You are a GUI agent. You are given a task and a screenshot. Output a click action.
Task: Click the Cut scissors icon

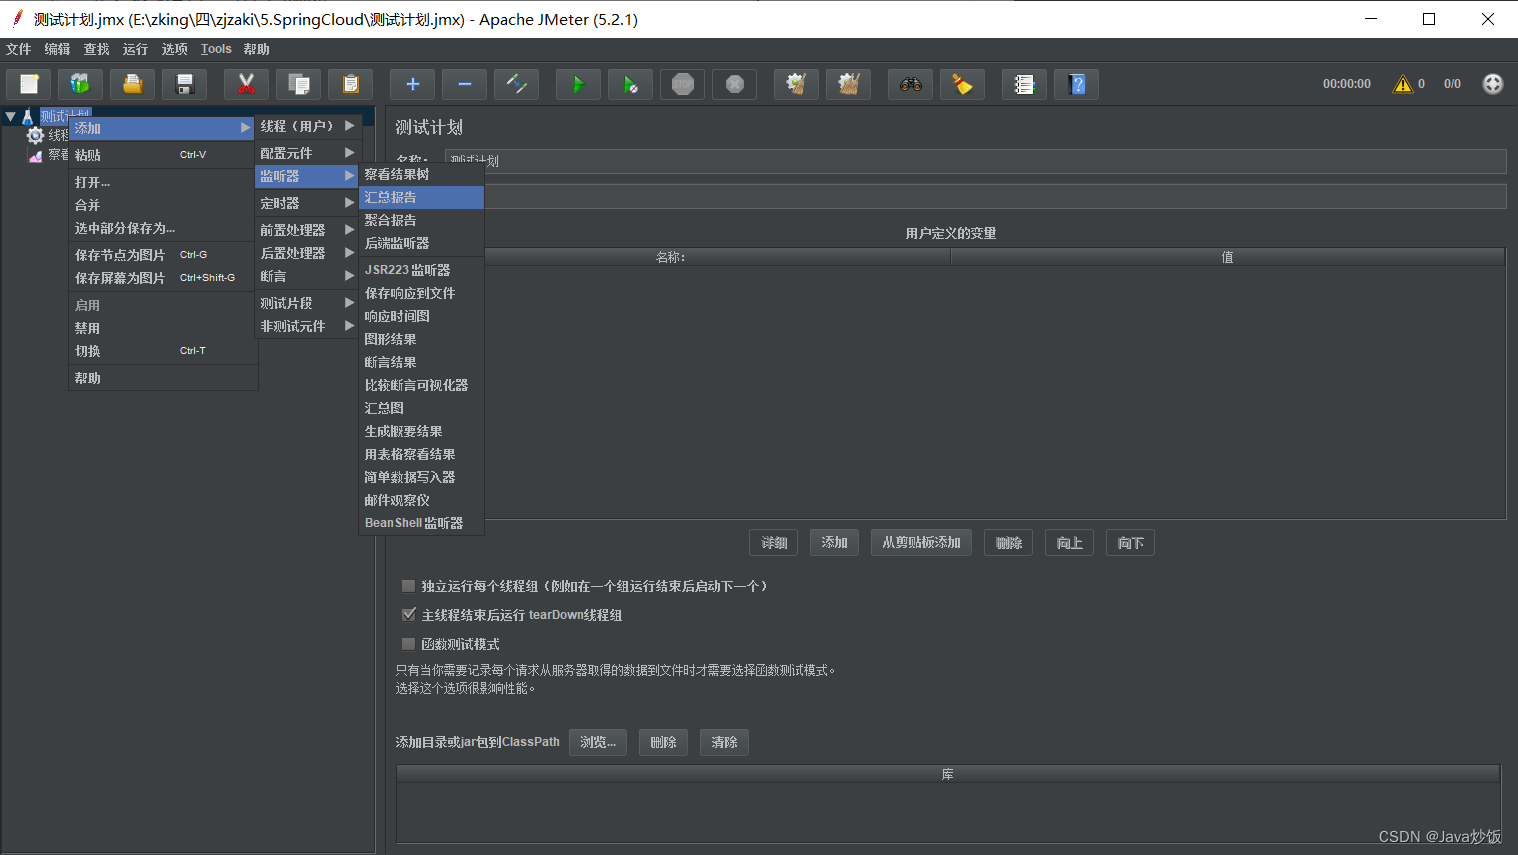tap(246, 85)
